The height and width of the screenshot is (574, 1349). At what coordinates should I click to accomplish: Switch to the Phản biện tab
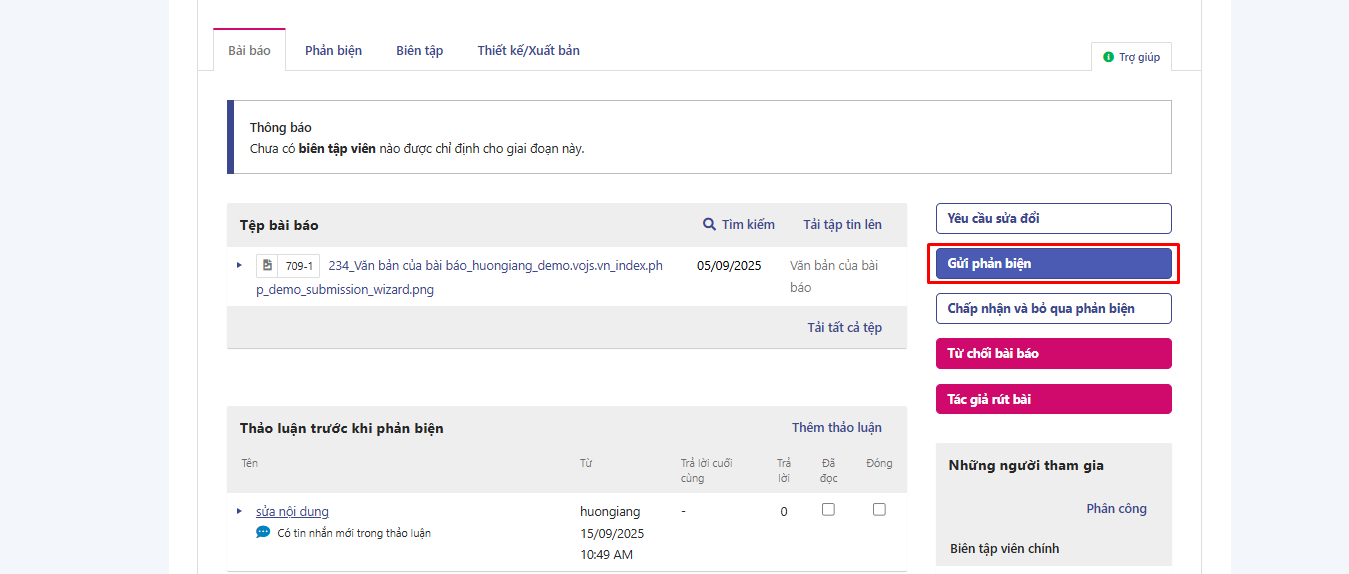pyautogui.click(x=333, y=50)
